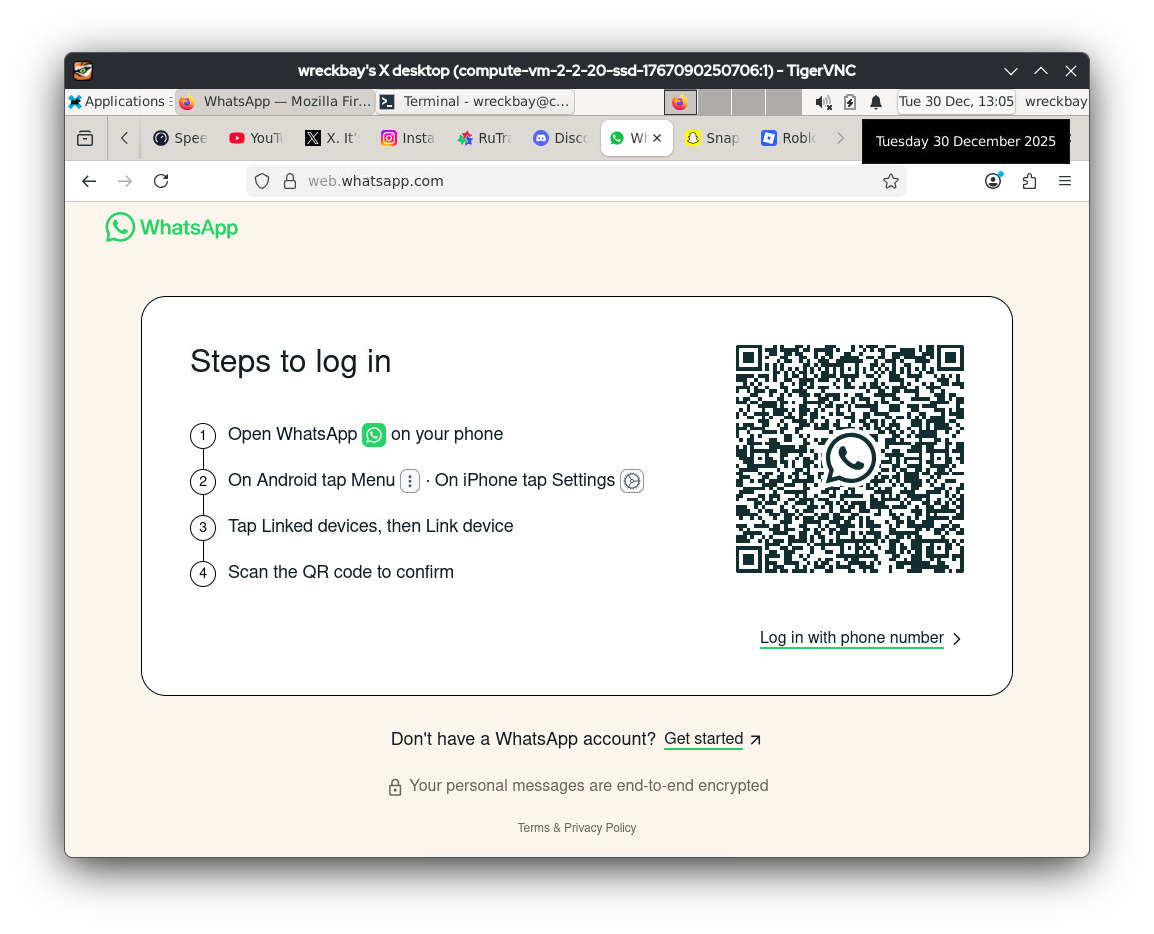Switch to the Snapchat tab

712,138
